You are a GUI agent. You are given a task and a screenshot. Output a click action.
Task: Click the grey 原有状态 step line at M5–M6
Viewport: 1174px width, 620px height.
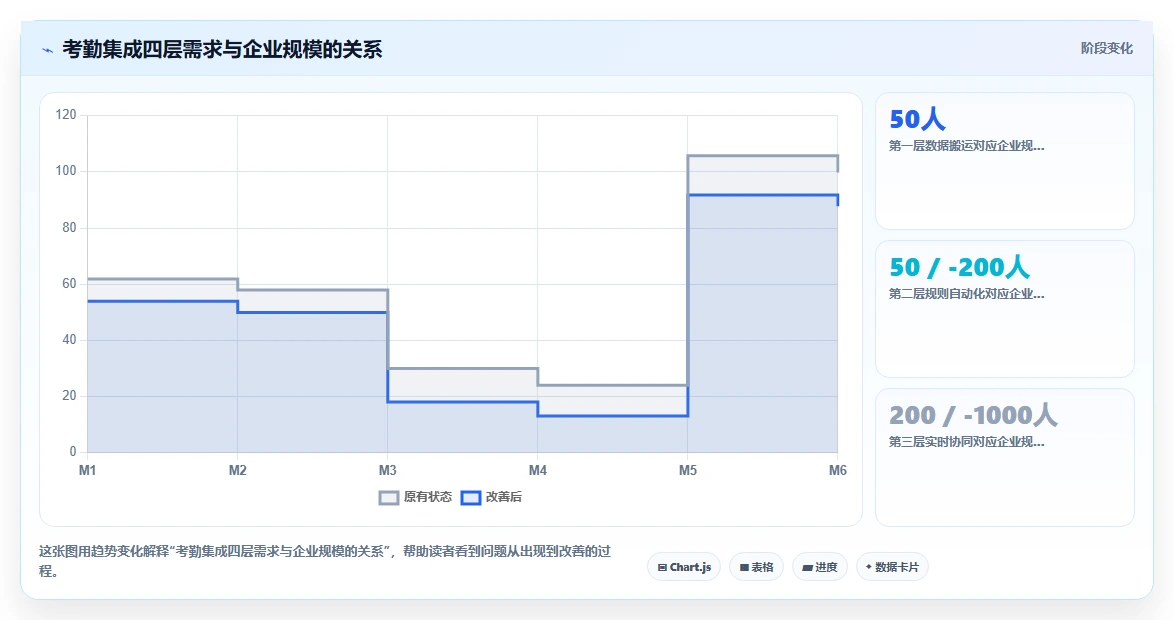762,156
